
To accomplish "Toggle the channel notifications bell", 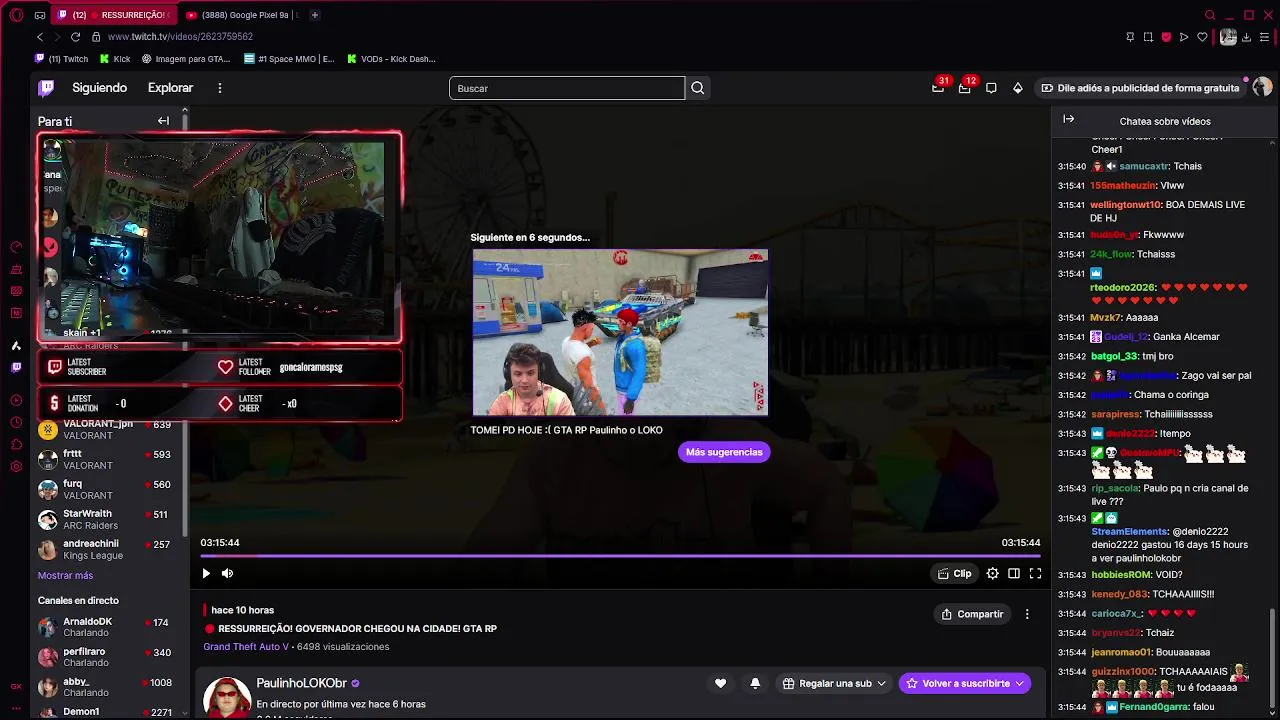I will (755, 683).
